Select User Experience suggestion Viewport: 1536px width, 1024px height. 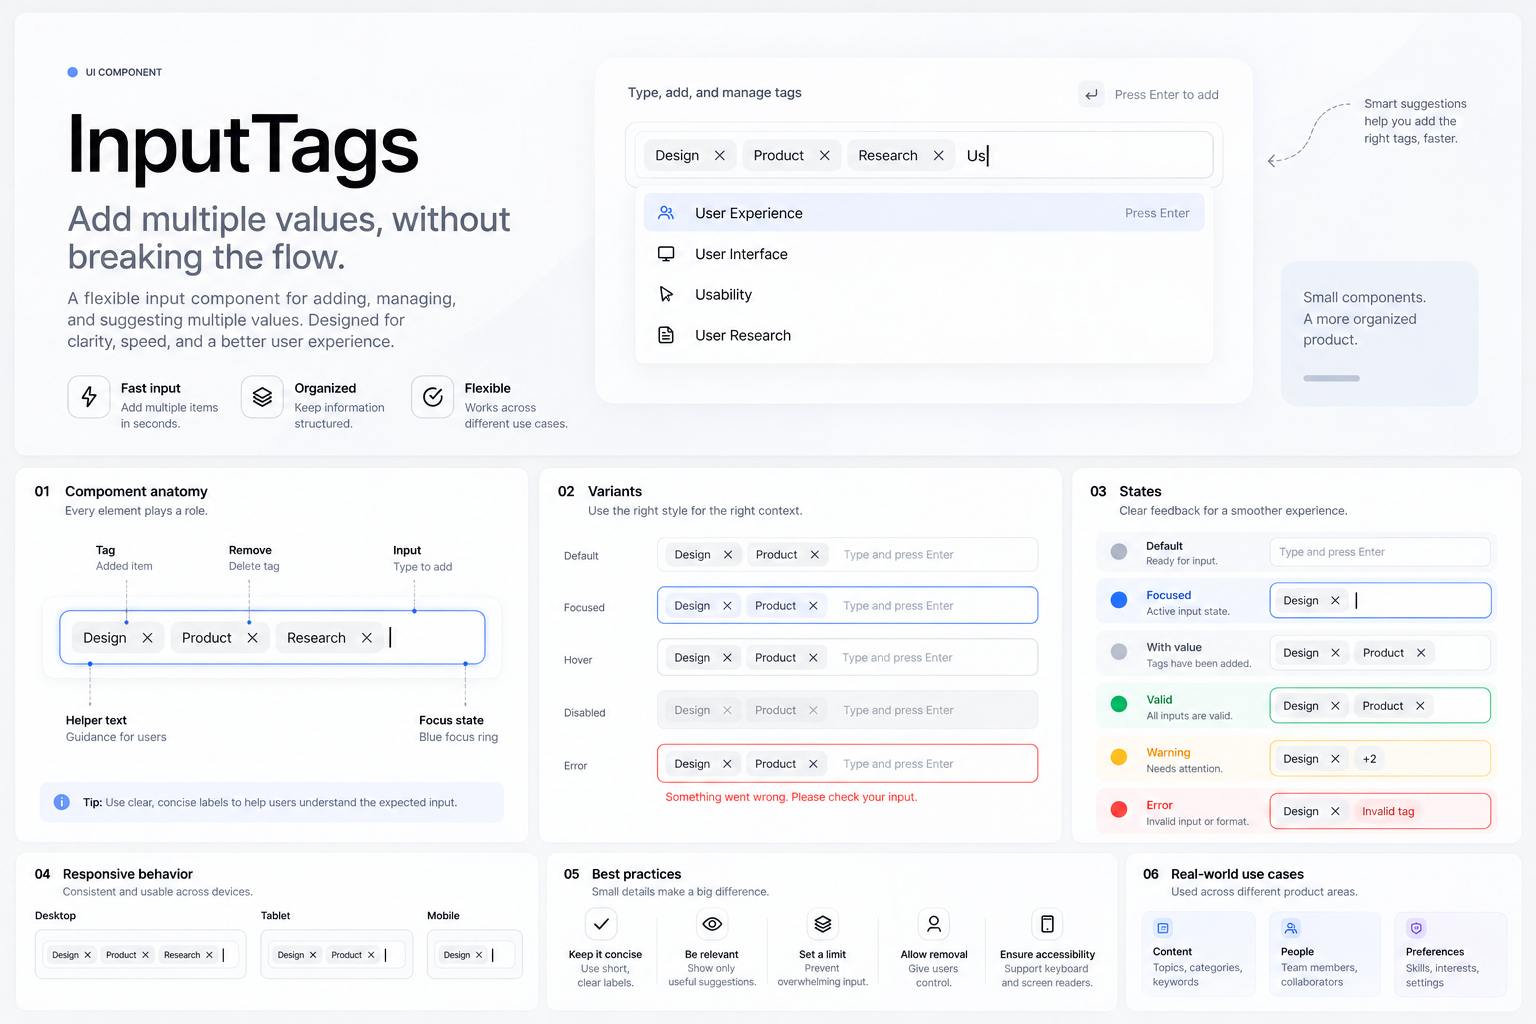click(x=923, y=213)
